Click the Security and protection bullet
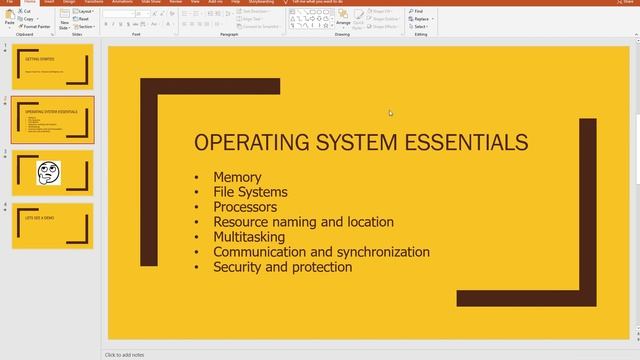Image resolution: width=640 pixels, height=360 pixels. click(x=282, y=267)
